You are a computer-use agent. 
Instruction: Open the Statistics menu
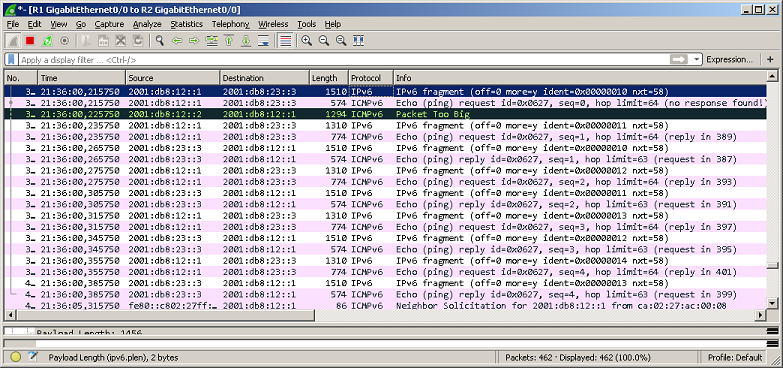point(186,24)
